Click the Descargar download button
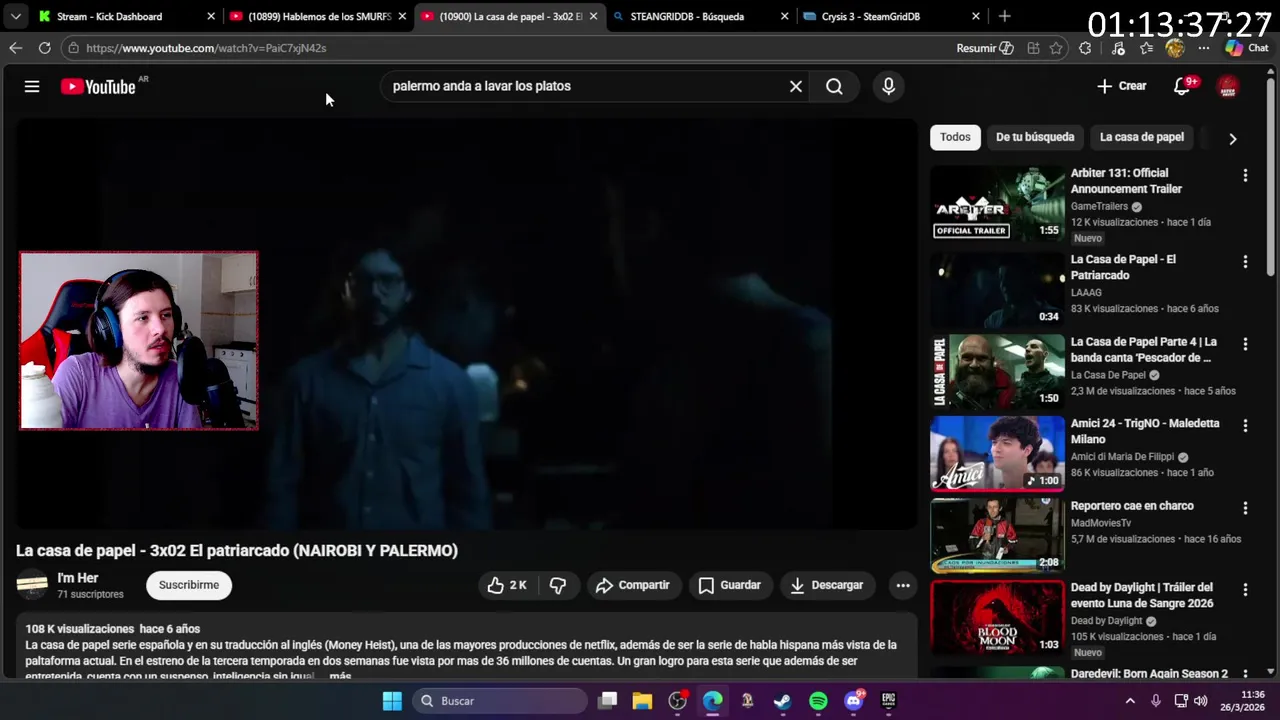Image resolution: width=1280 pixels, height=720 pixels. click(x=827, y=585)
